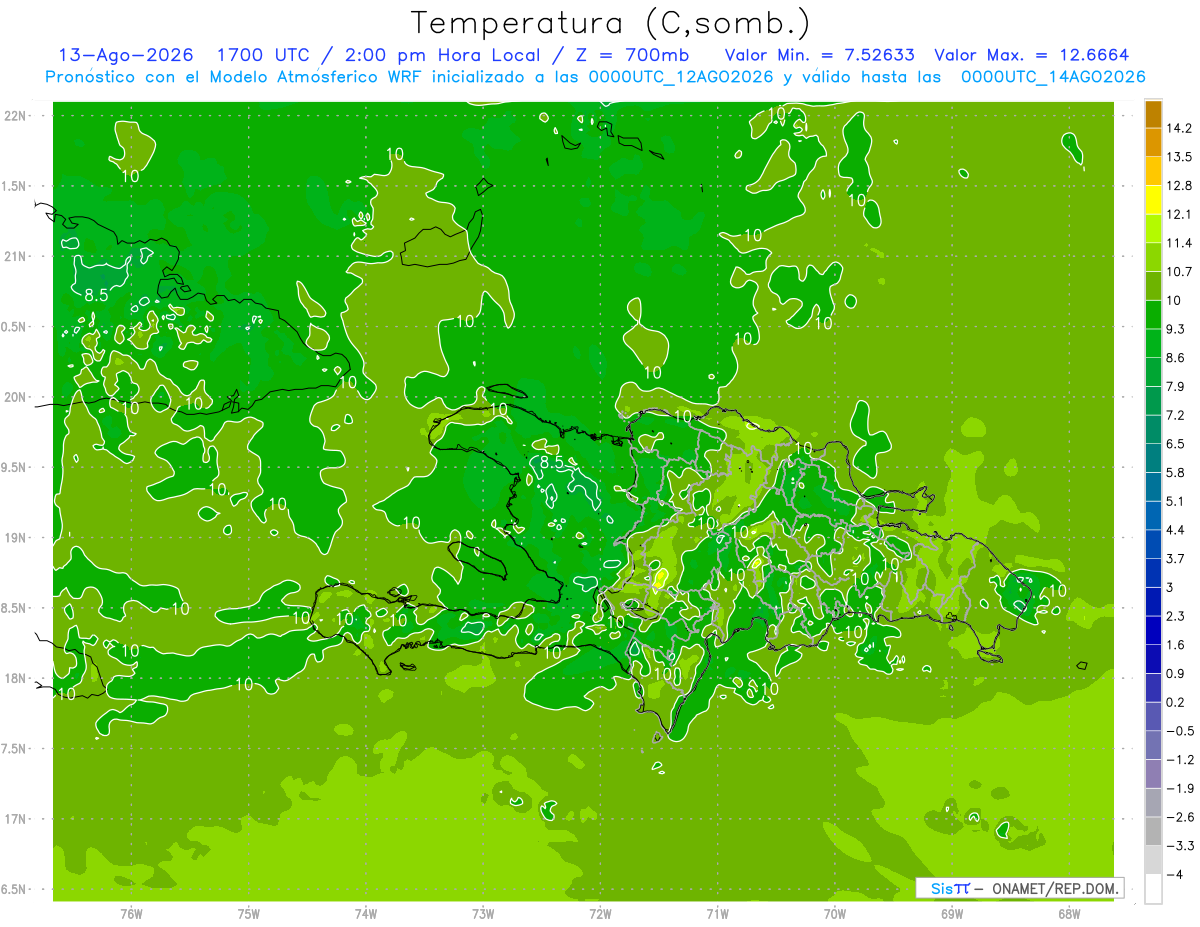1200x927 pixels.
Task: Click the '74W' longitude axis label
Action: coord(366,913)
